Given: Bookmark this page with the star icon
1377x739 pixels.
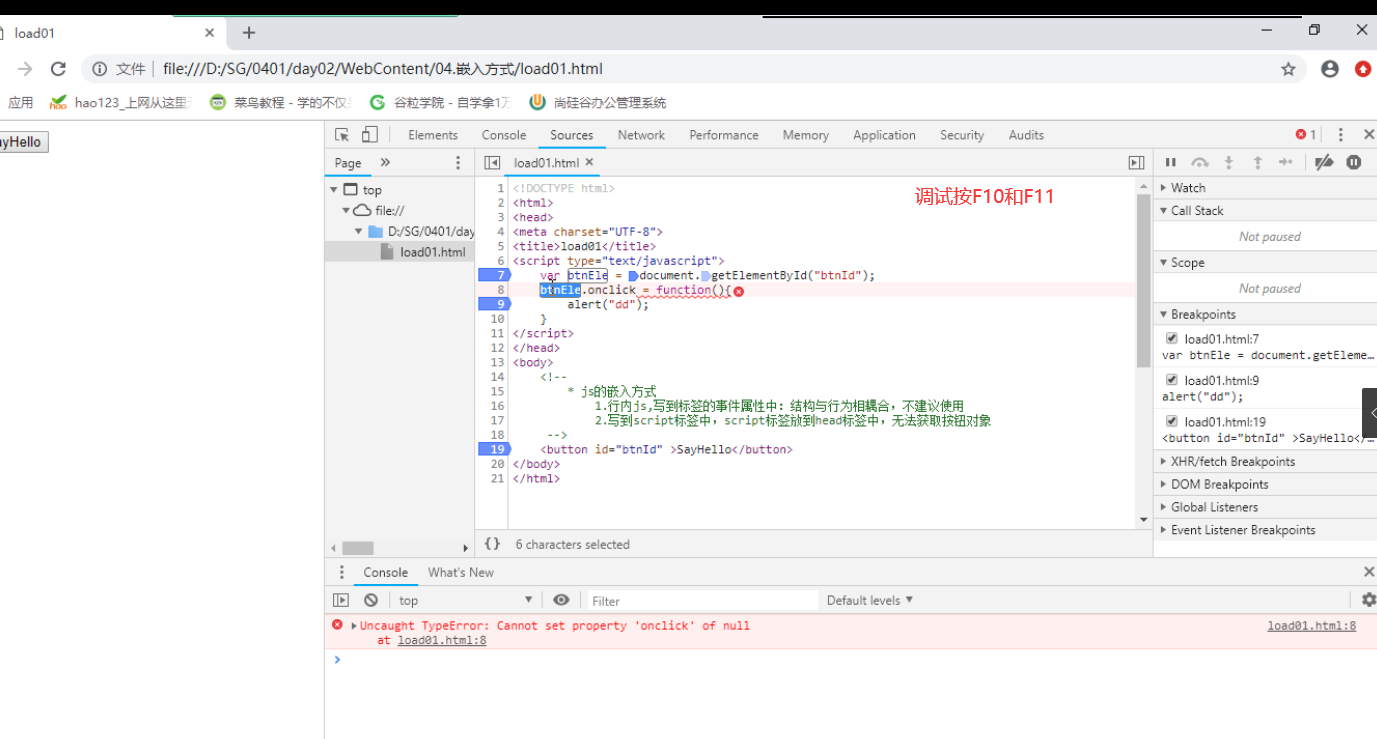Looking at the screenshot, I should (1288, 69).
